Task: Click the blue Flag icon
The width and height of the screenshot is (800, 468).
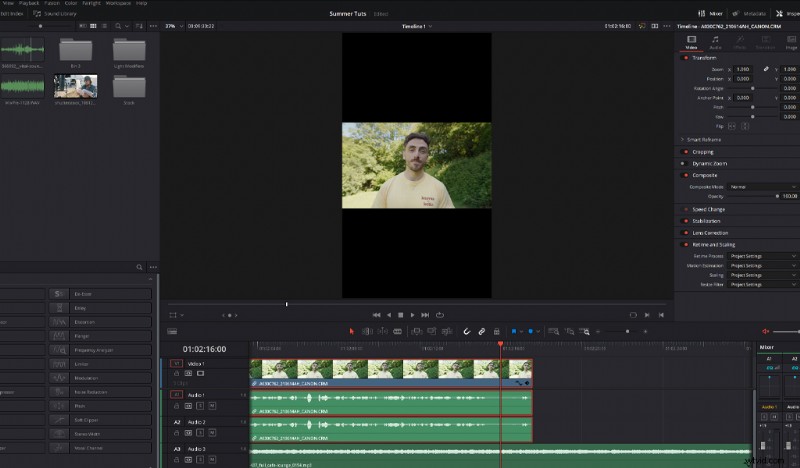Action: click(x=514, y=331)
